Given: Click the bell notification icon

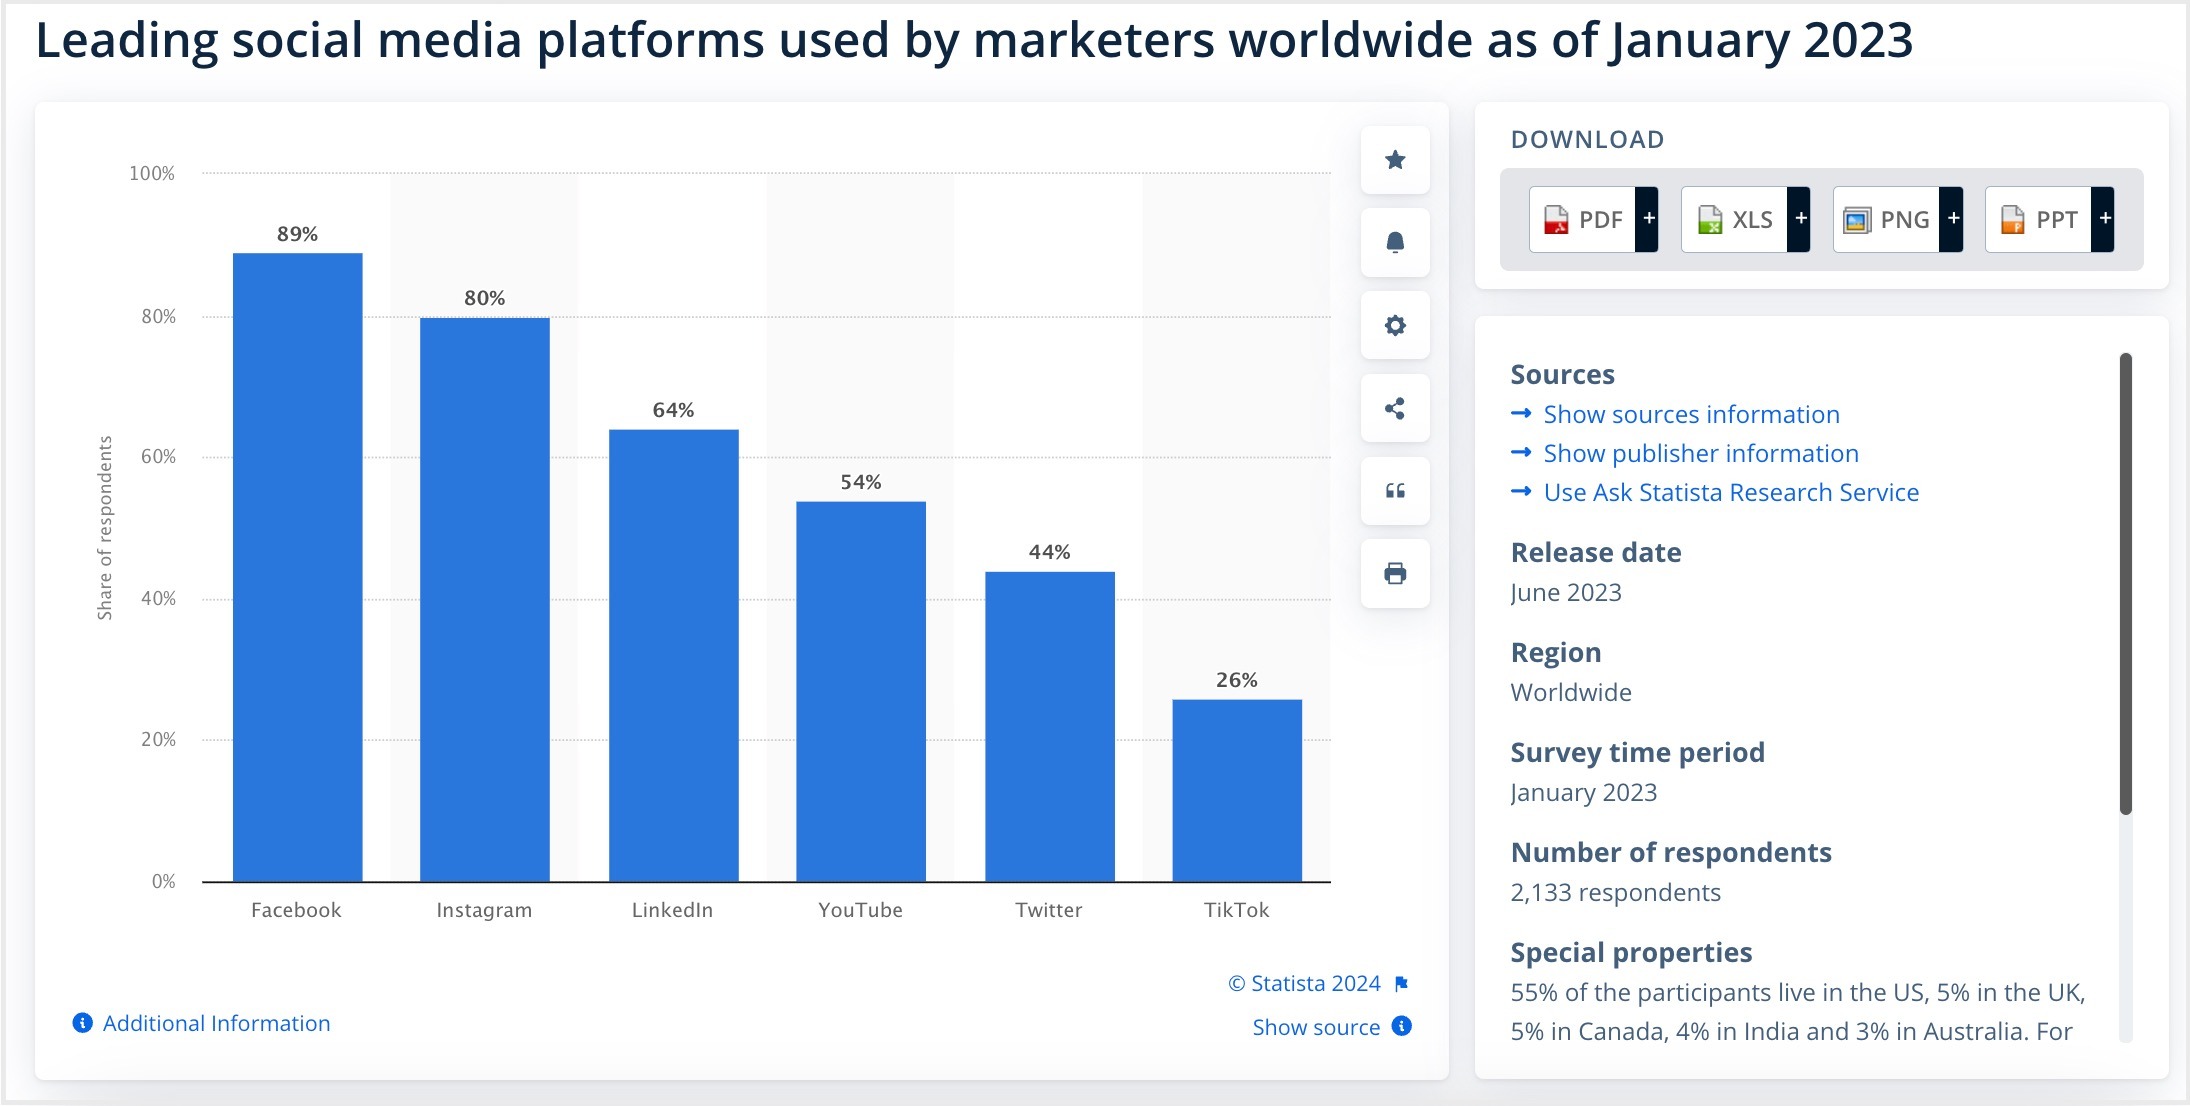Looking at the screenshot, I should (x=1395, y=243).
